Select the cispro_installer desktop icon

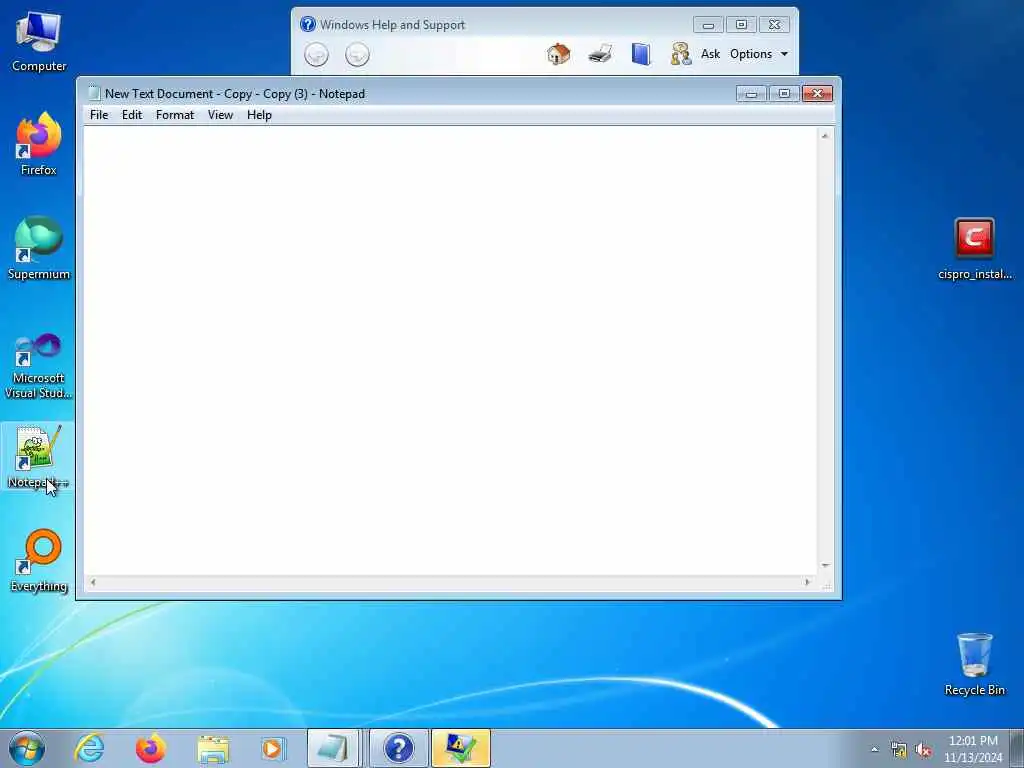[x=974, y=249]
